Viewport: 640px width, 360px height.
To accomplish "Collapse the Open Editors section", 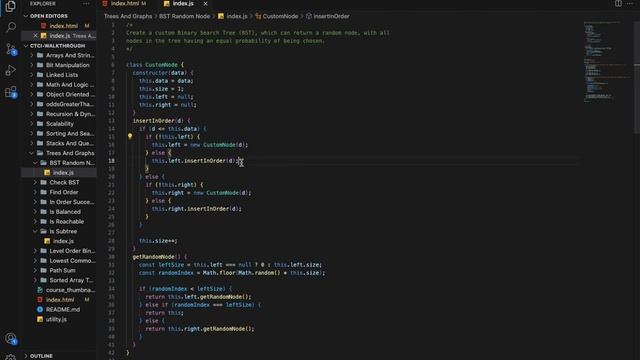I will [49, 16].
